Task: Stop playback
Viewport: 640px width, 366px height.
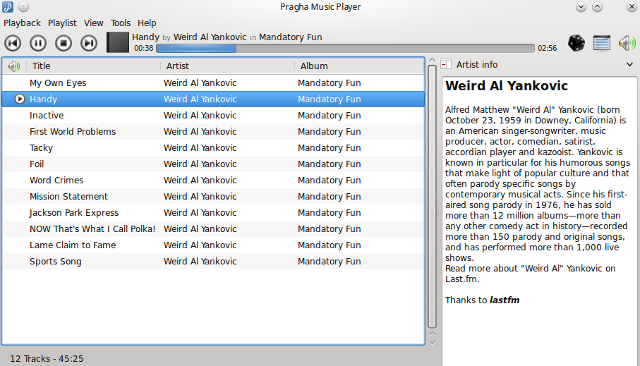Action: (63, 43)
